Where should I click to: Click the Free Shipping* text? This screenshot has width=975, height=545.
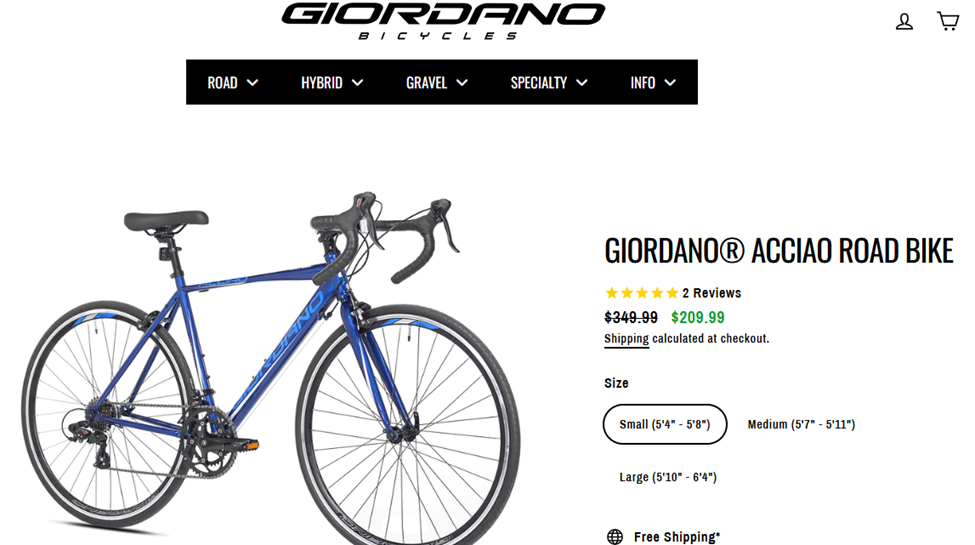[x=677, y=537]
